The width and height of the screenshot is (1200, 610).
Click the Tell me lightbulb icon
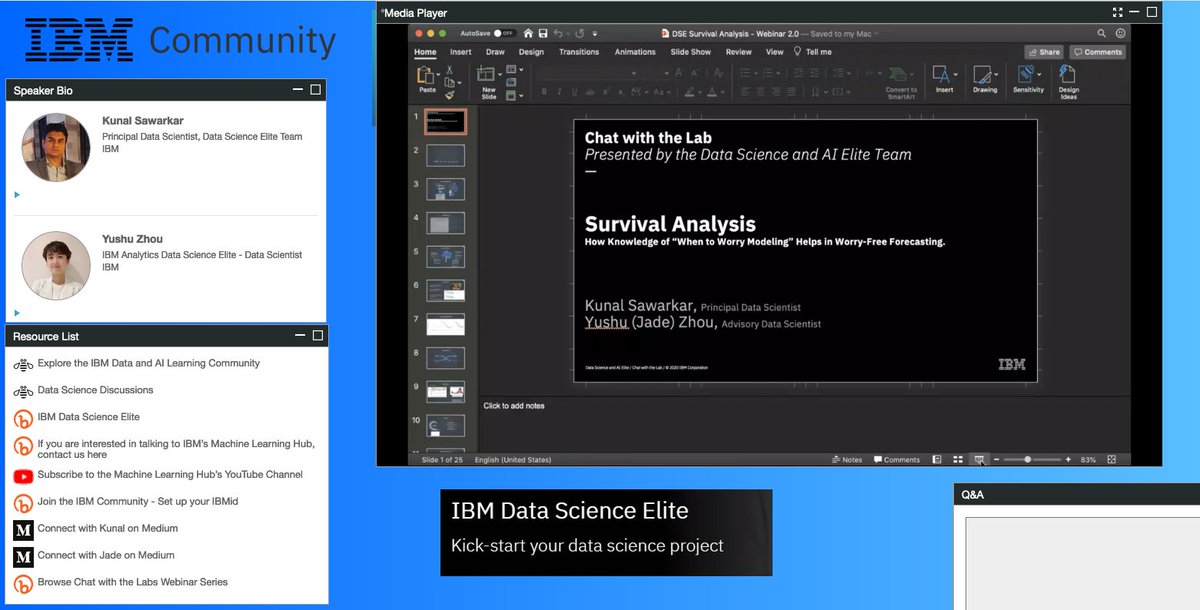pyautogui.click(x=797, y=51)
